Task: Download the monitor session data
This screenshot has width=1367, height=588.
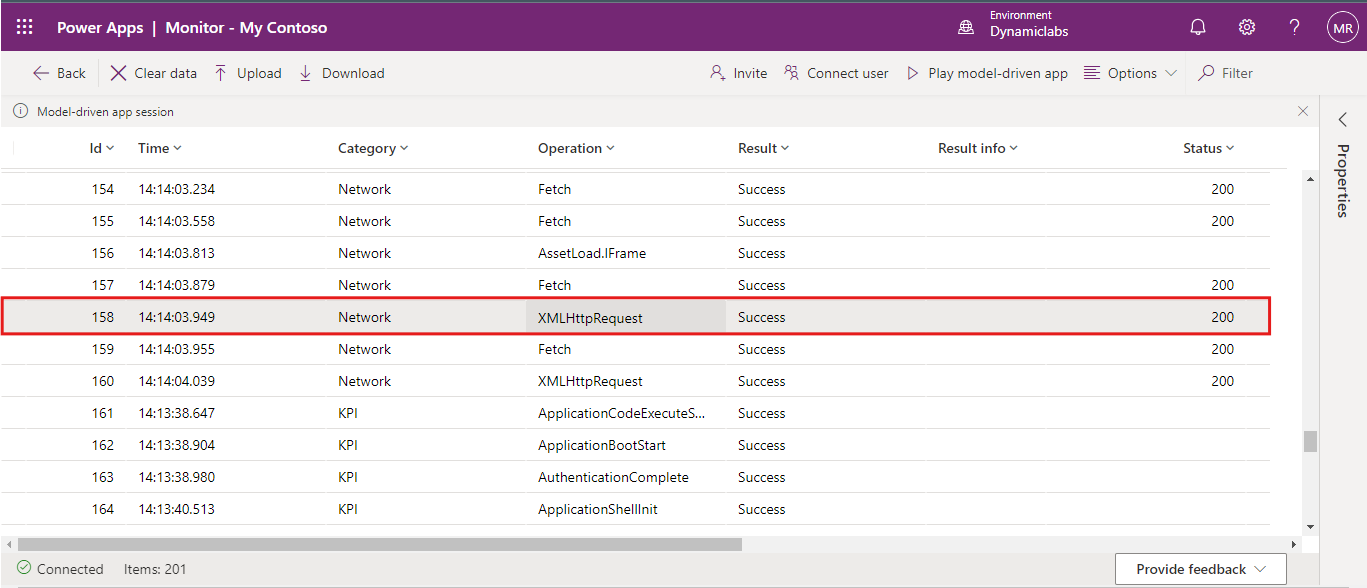Action: point(342,73)
